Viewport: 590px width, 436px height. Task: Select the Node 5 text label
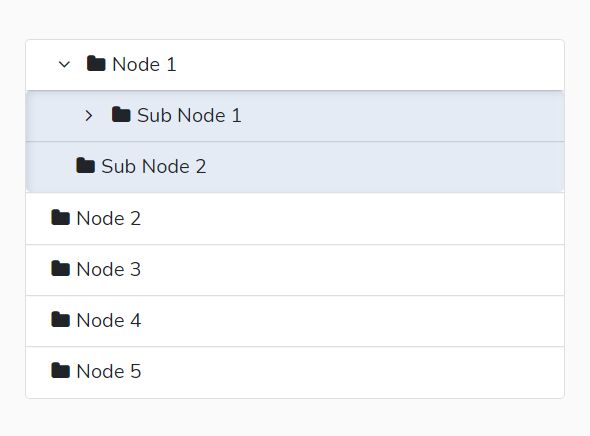pyautogui.click(x=109, y=371)
